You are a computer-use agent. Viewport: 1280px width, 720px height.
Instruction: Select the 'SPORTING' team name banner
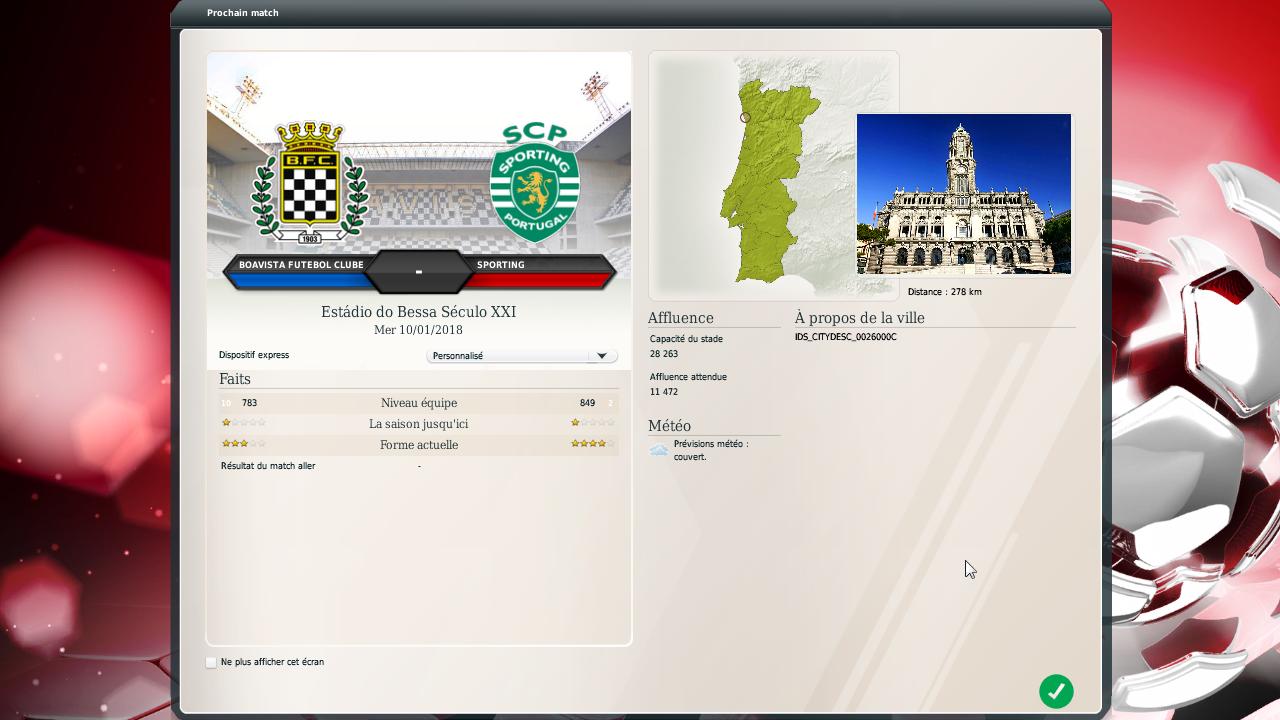(501, 265)
